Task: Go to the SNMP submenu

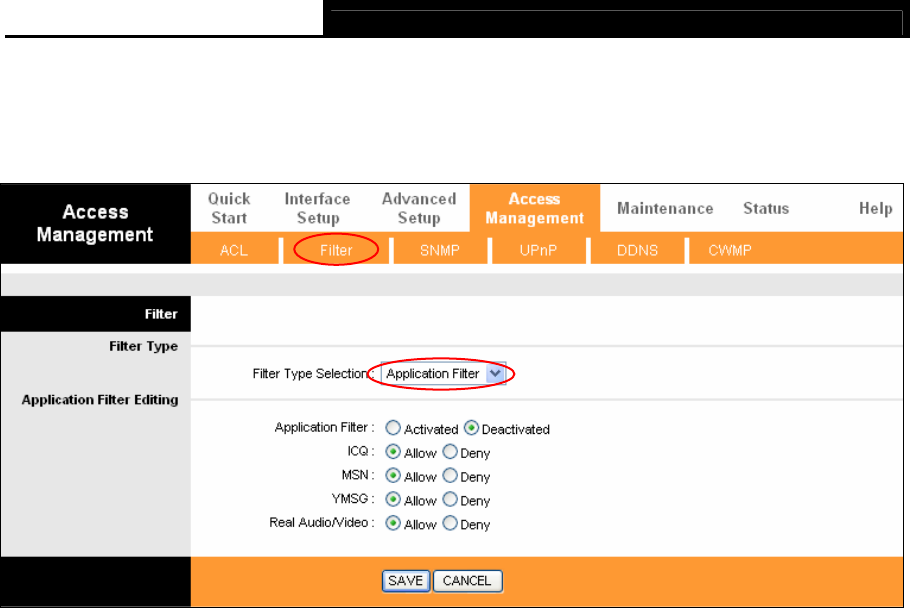Action: pos(440,250)
